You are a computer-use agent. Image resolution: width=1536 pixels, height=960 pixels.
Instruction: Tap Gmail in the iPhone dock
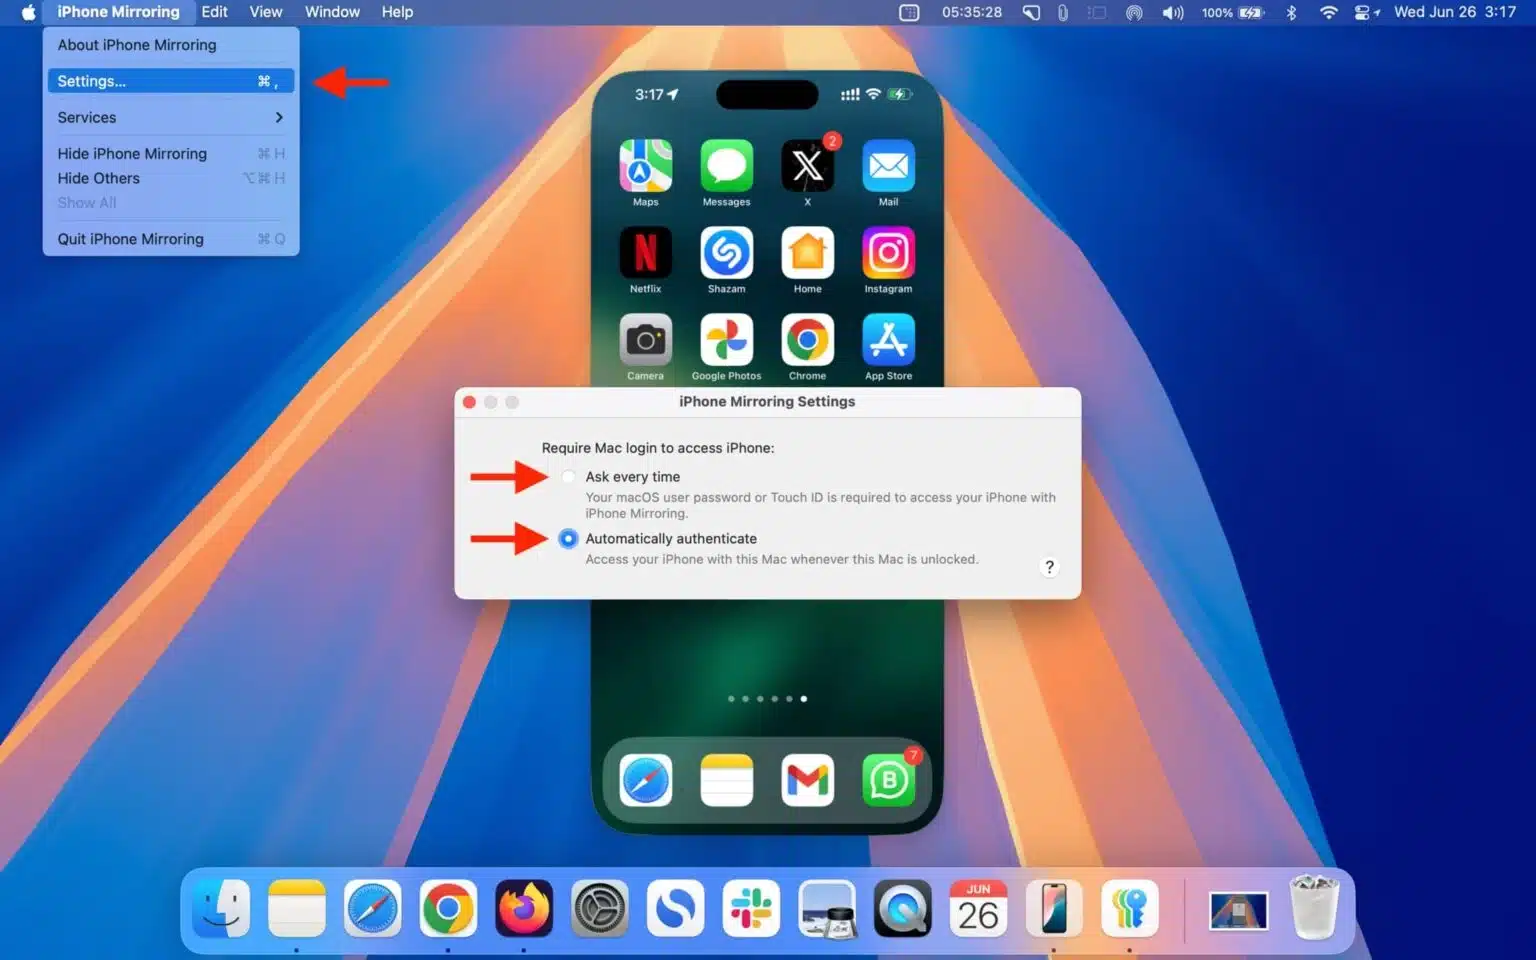coord(807,780)
